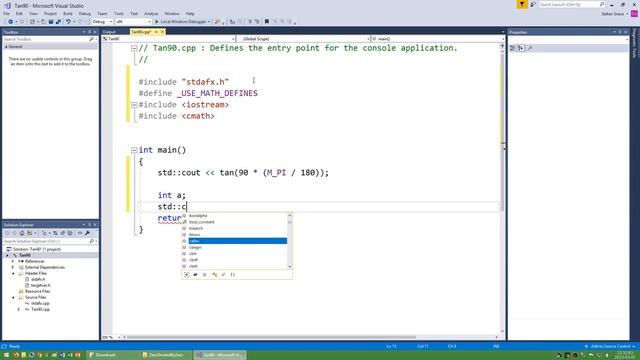Click the Save icon in the toolbar
The height and width of the screenshot is (360, 640).
(51, 22)
